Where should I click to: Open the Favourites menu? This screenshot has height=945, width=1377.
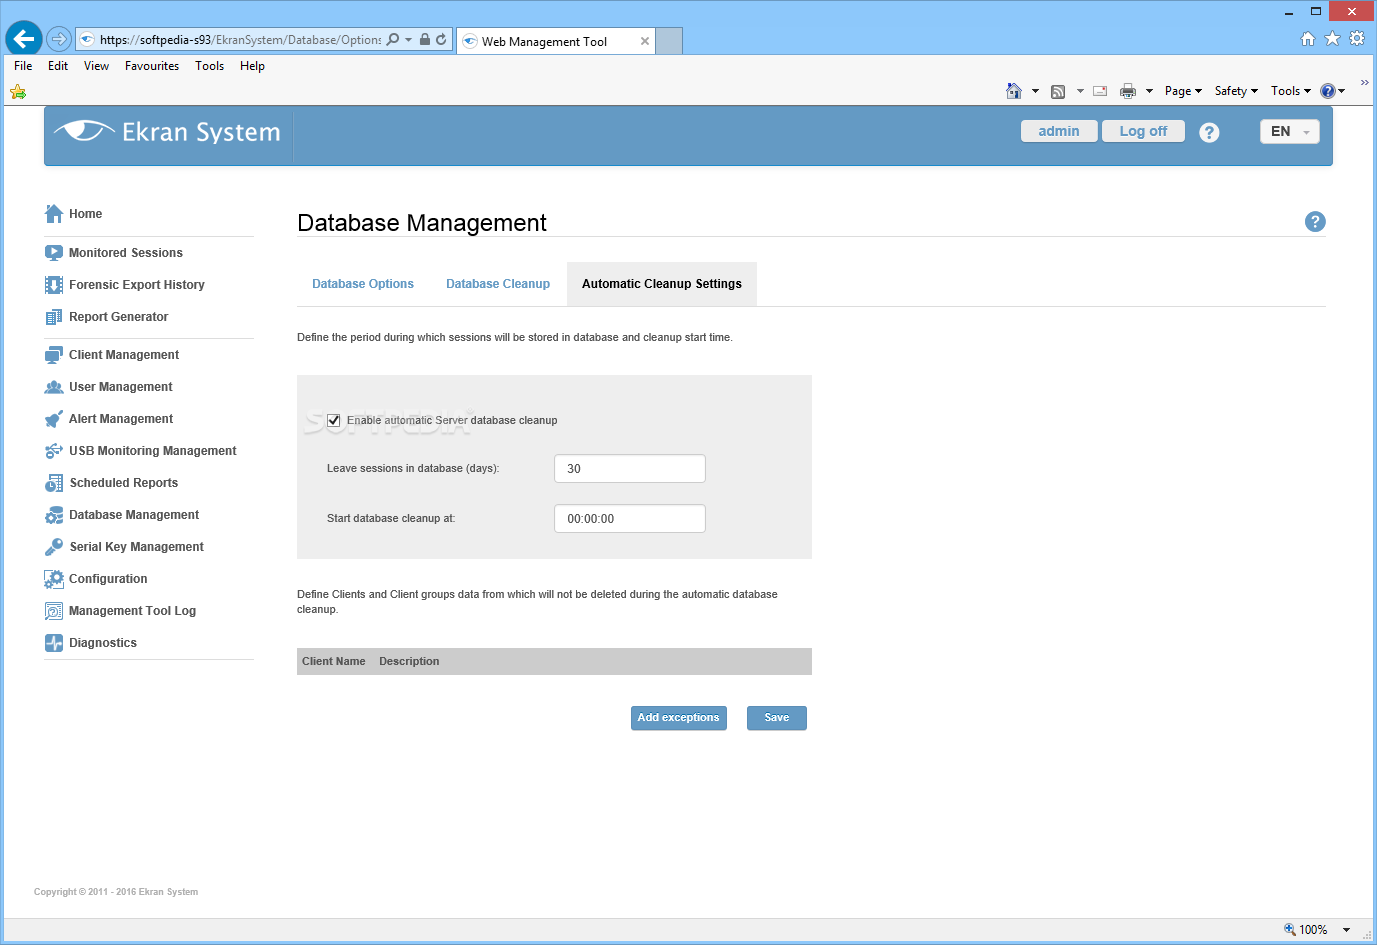click(152, 66)
